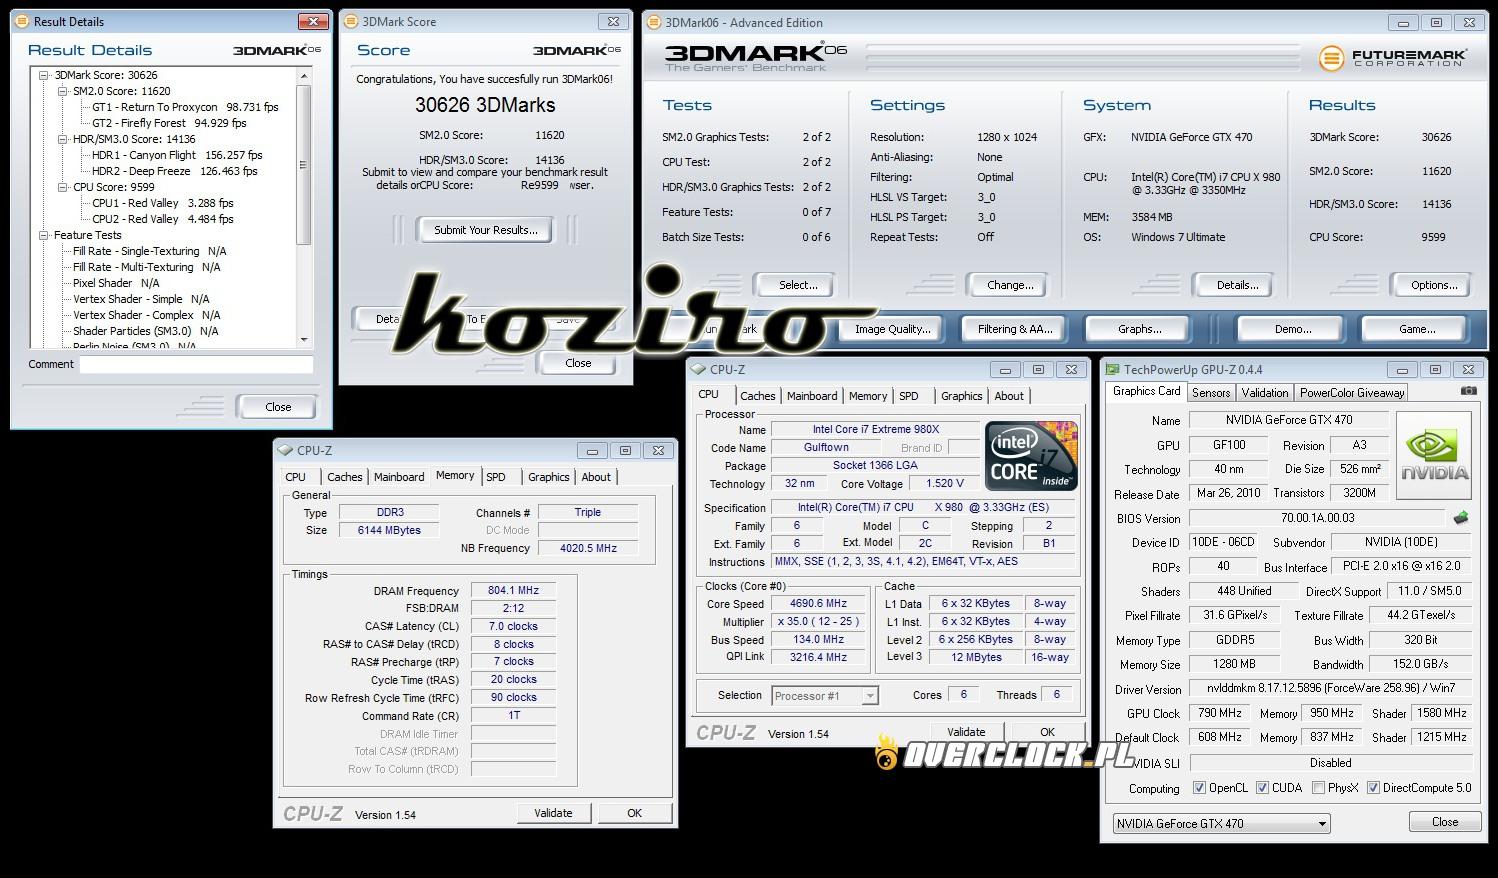Image resolution: width=1498 pixels, height=878 pixels.
Task: Click Close button in Result Details
Action: [278, 407]
